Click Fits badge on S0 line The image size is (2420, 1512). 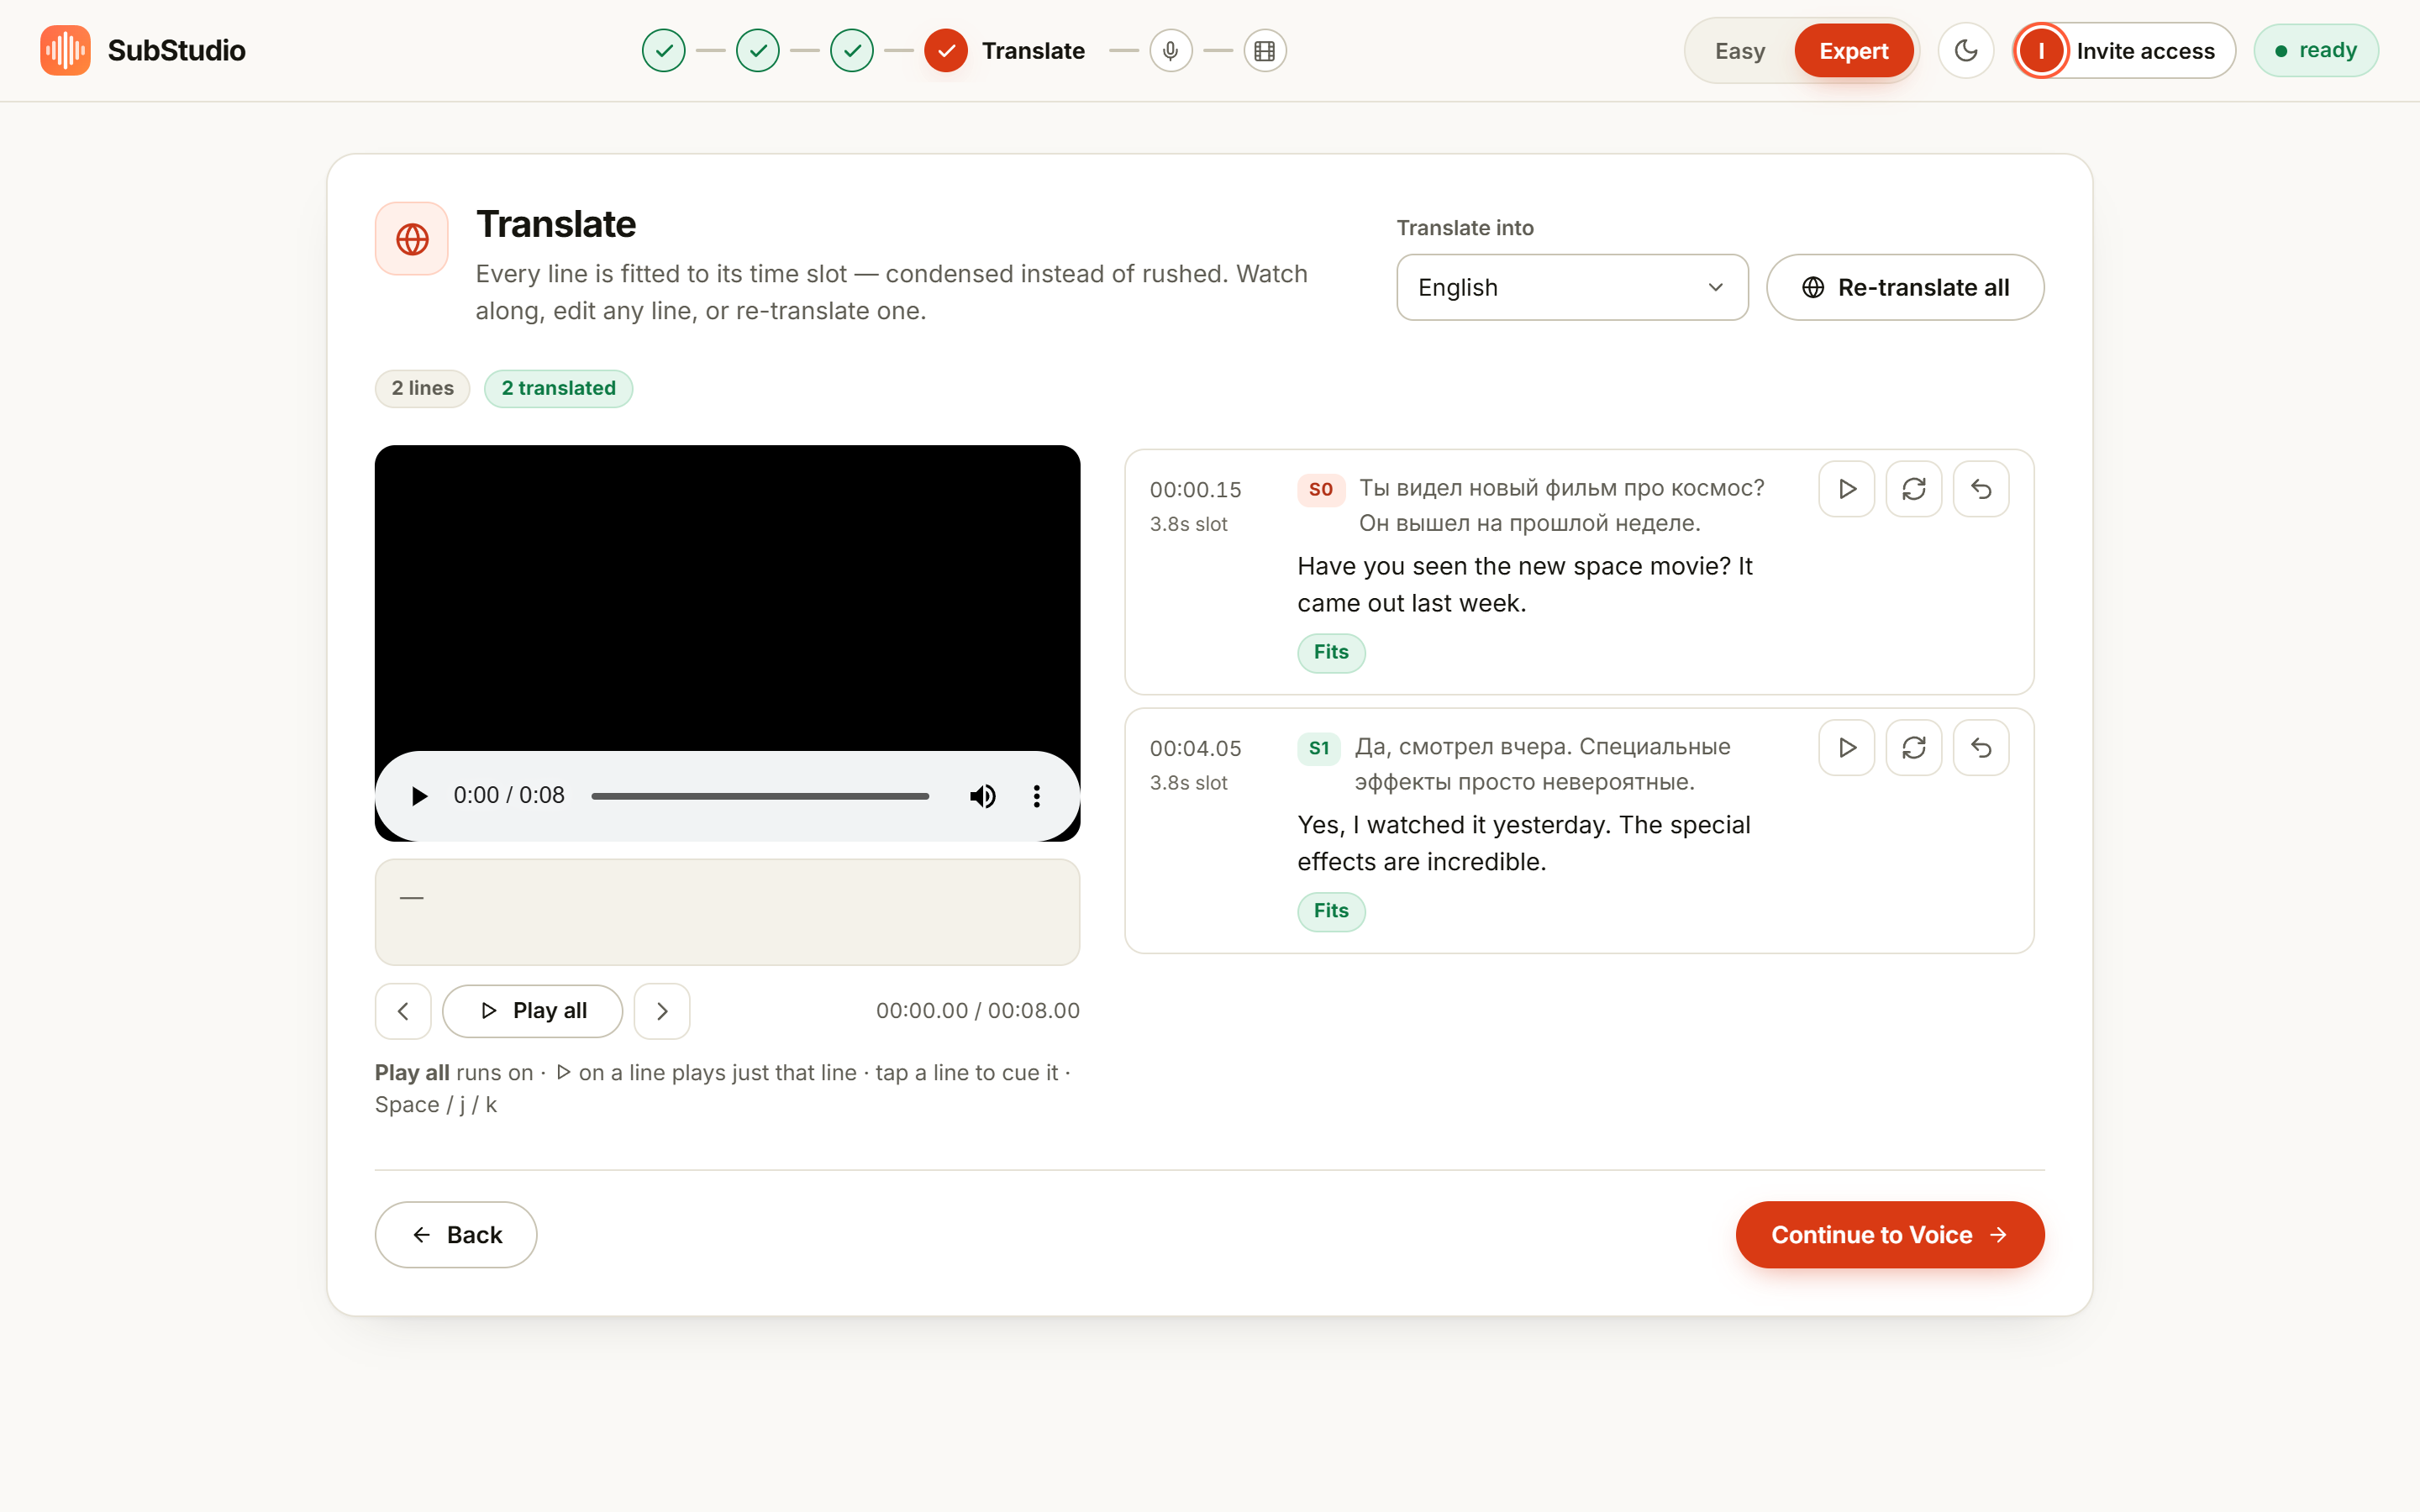1331,652
